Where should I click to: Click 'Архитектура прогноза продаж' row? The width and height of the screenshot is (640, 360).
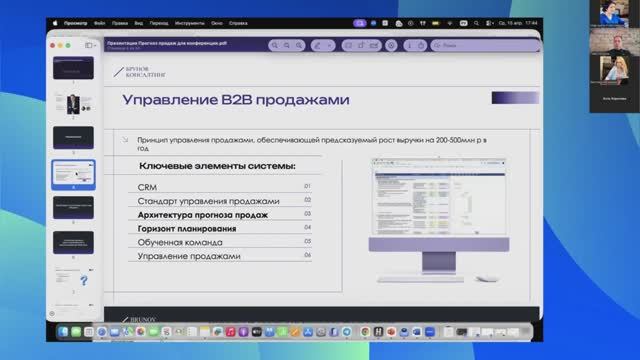coord(220,215)
